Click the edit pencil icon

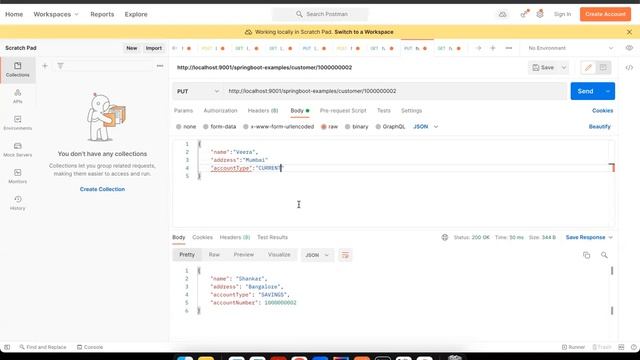(588, 68)
